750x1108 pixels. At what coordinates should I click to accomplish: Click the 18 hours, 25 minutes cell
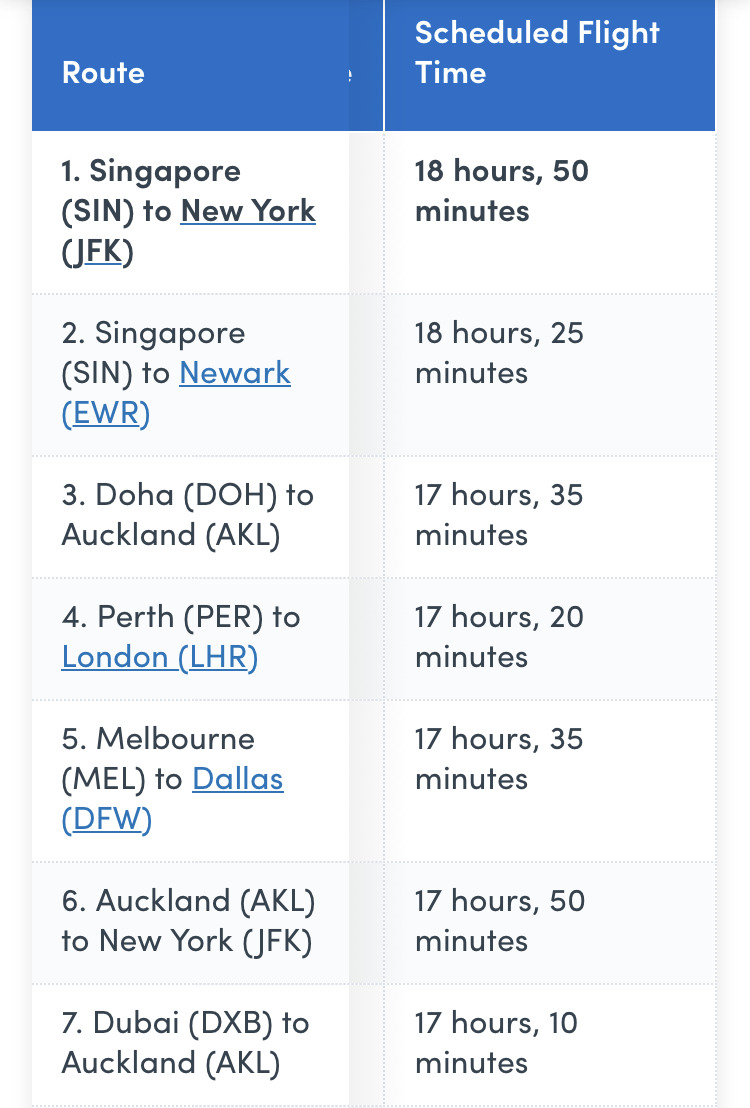point(550,375)
